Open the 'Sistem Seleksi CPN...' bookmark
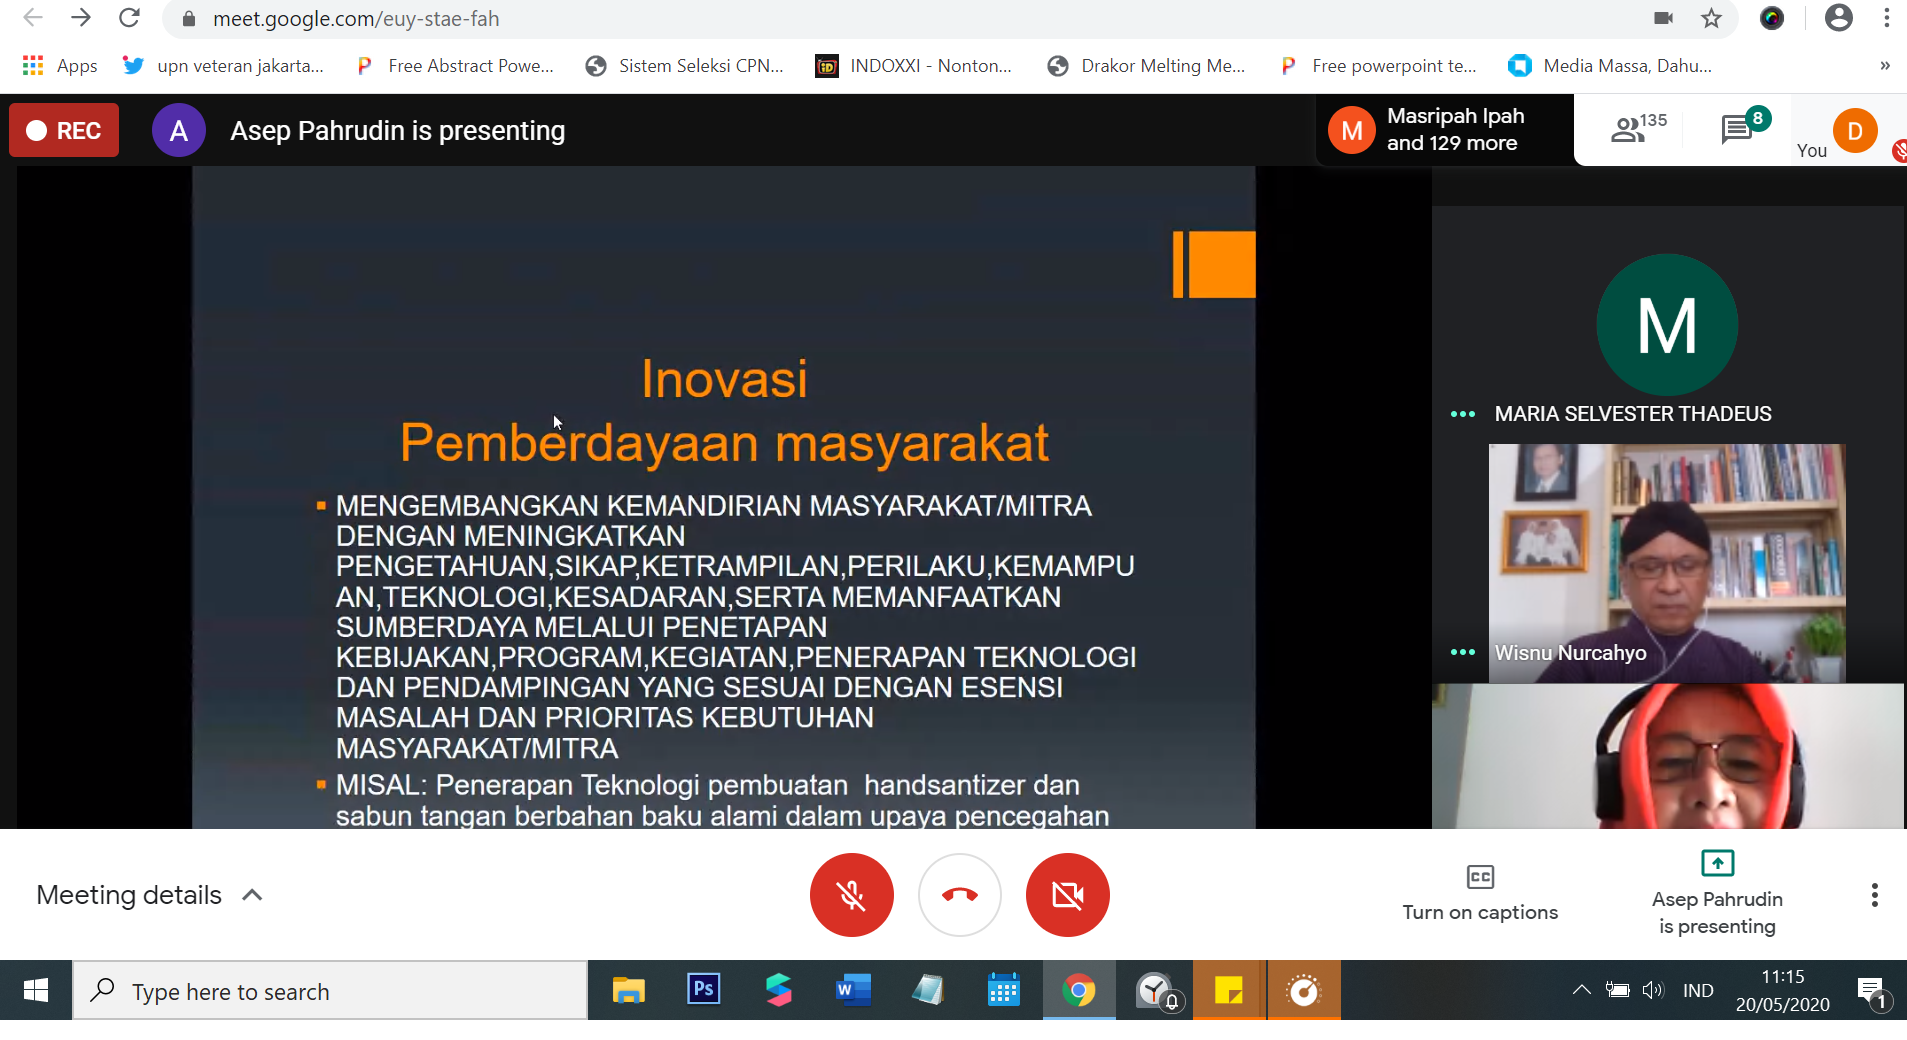The image size is (1907, 1040). (685, 66)
